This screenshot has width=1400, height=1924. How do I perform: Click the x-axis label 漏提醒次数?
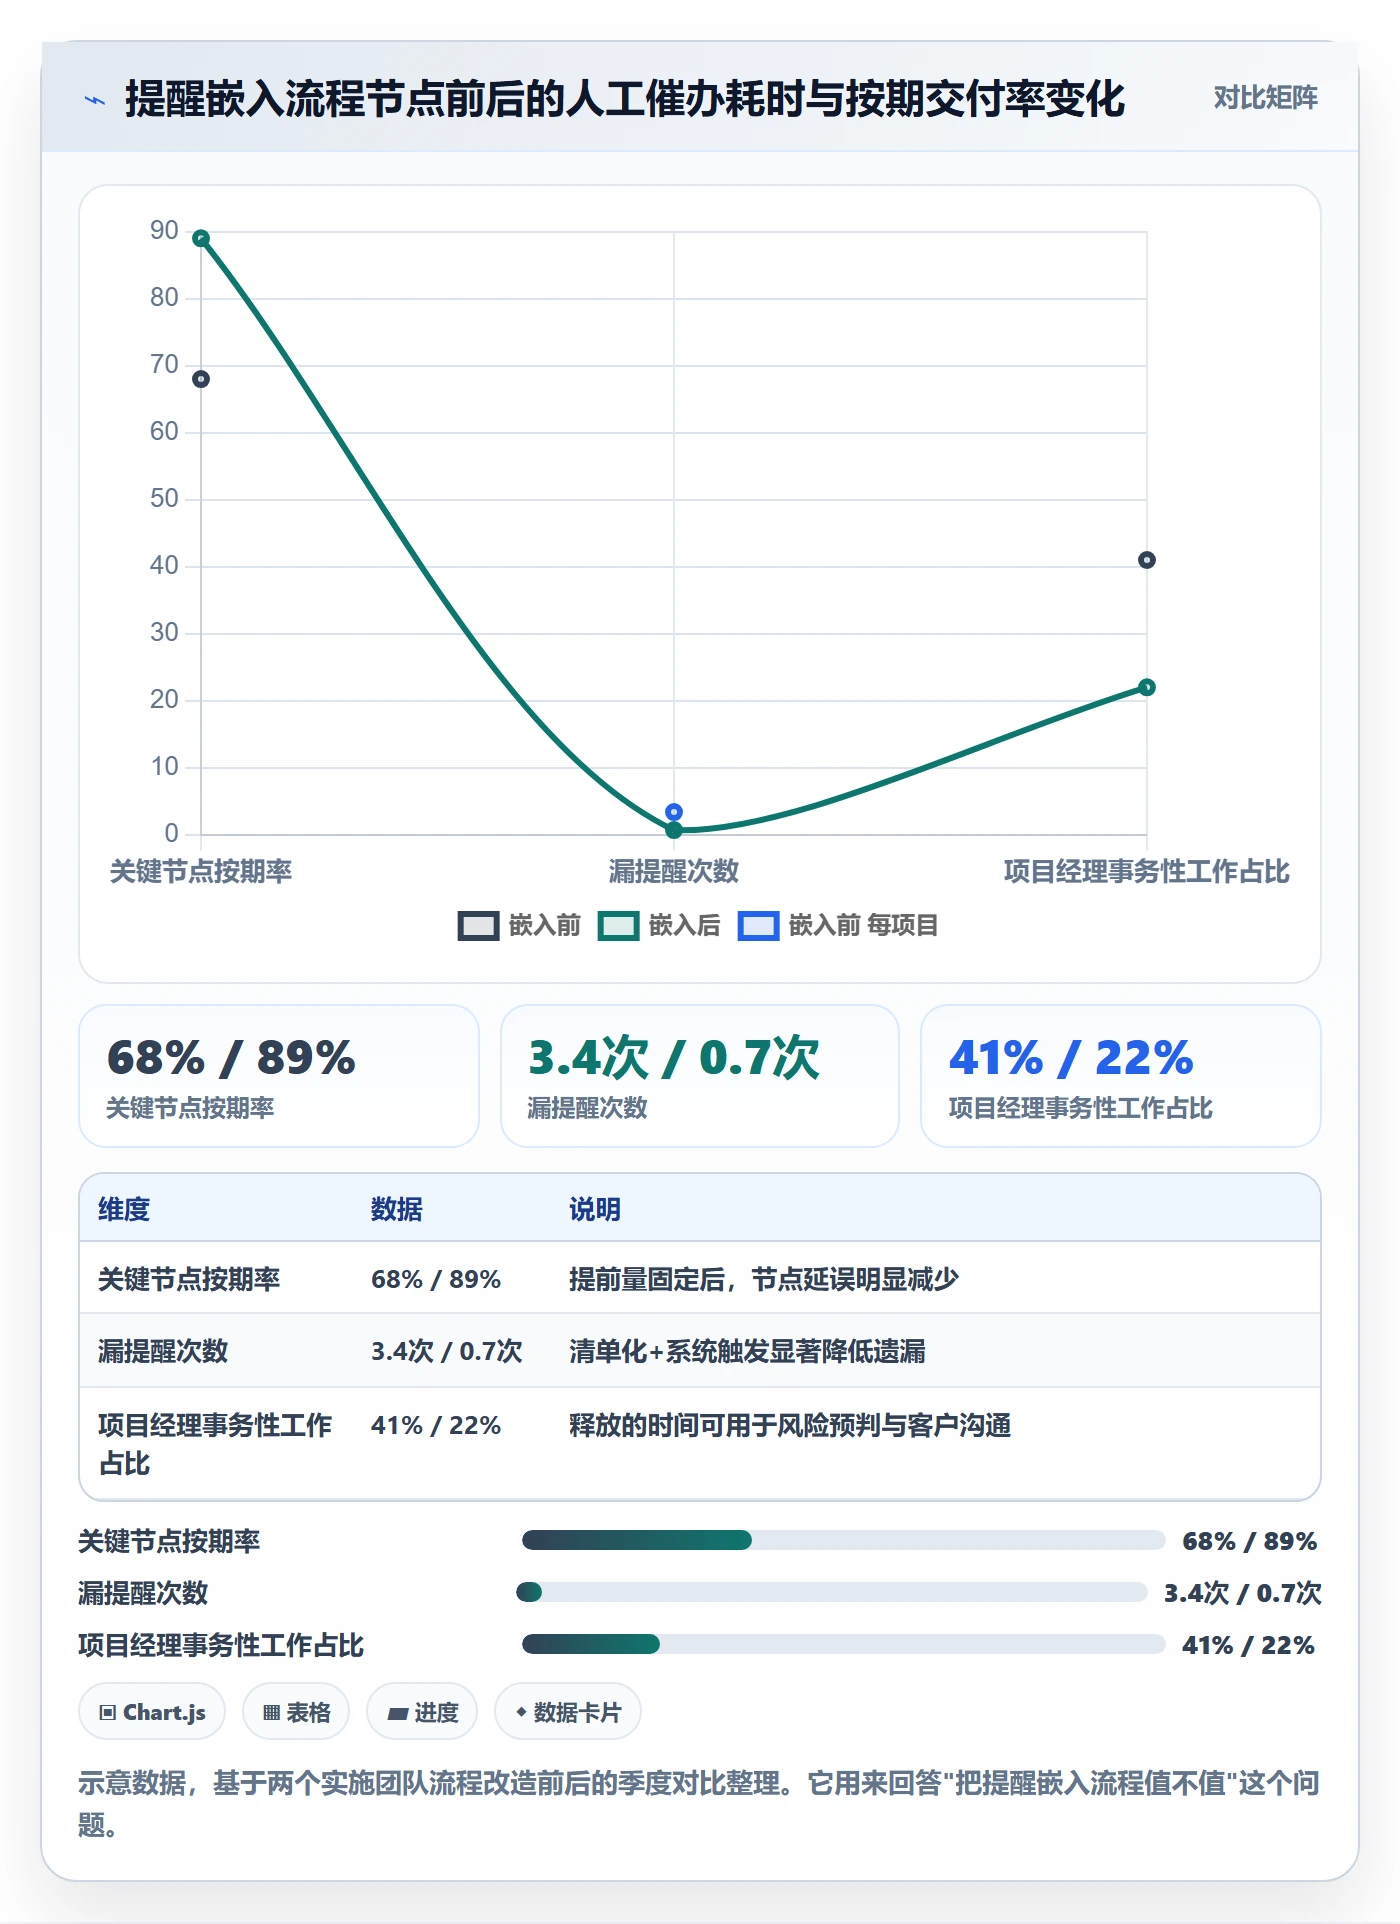(x=674, y=871)
